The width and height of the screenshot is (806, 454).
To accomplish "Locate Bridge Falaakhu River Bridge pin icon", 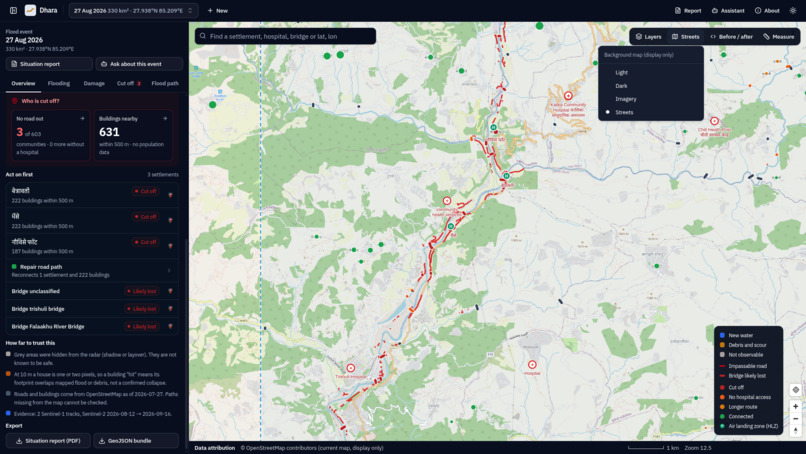I will pos(171,326).
